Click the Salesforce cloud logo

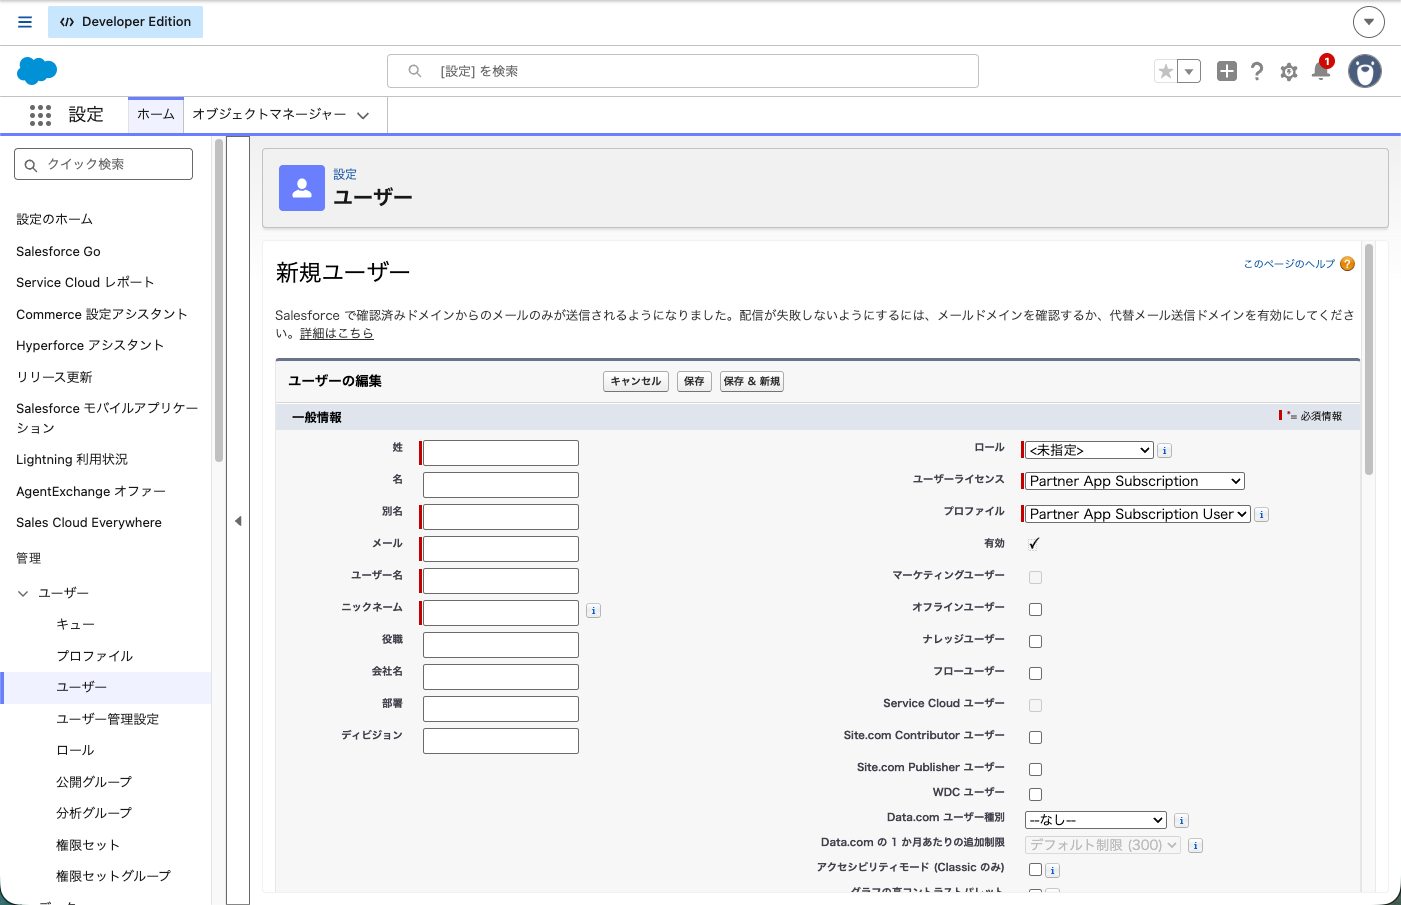click(37, 71)
